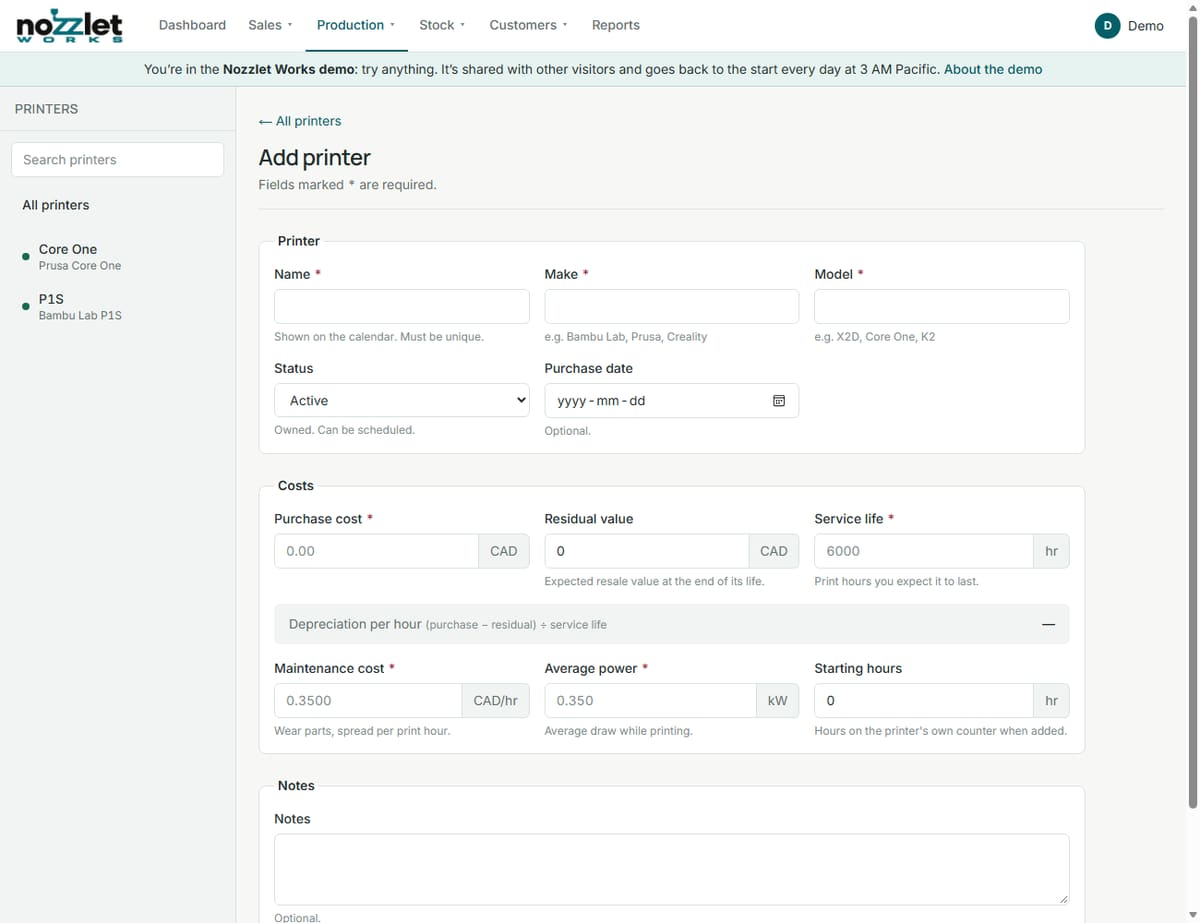The height and width of the screenshot is (923, 1200).
Task: Focus the Search printers box
Action: [x=117, y=159]
